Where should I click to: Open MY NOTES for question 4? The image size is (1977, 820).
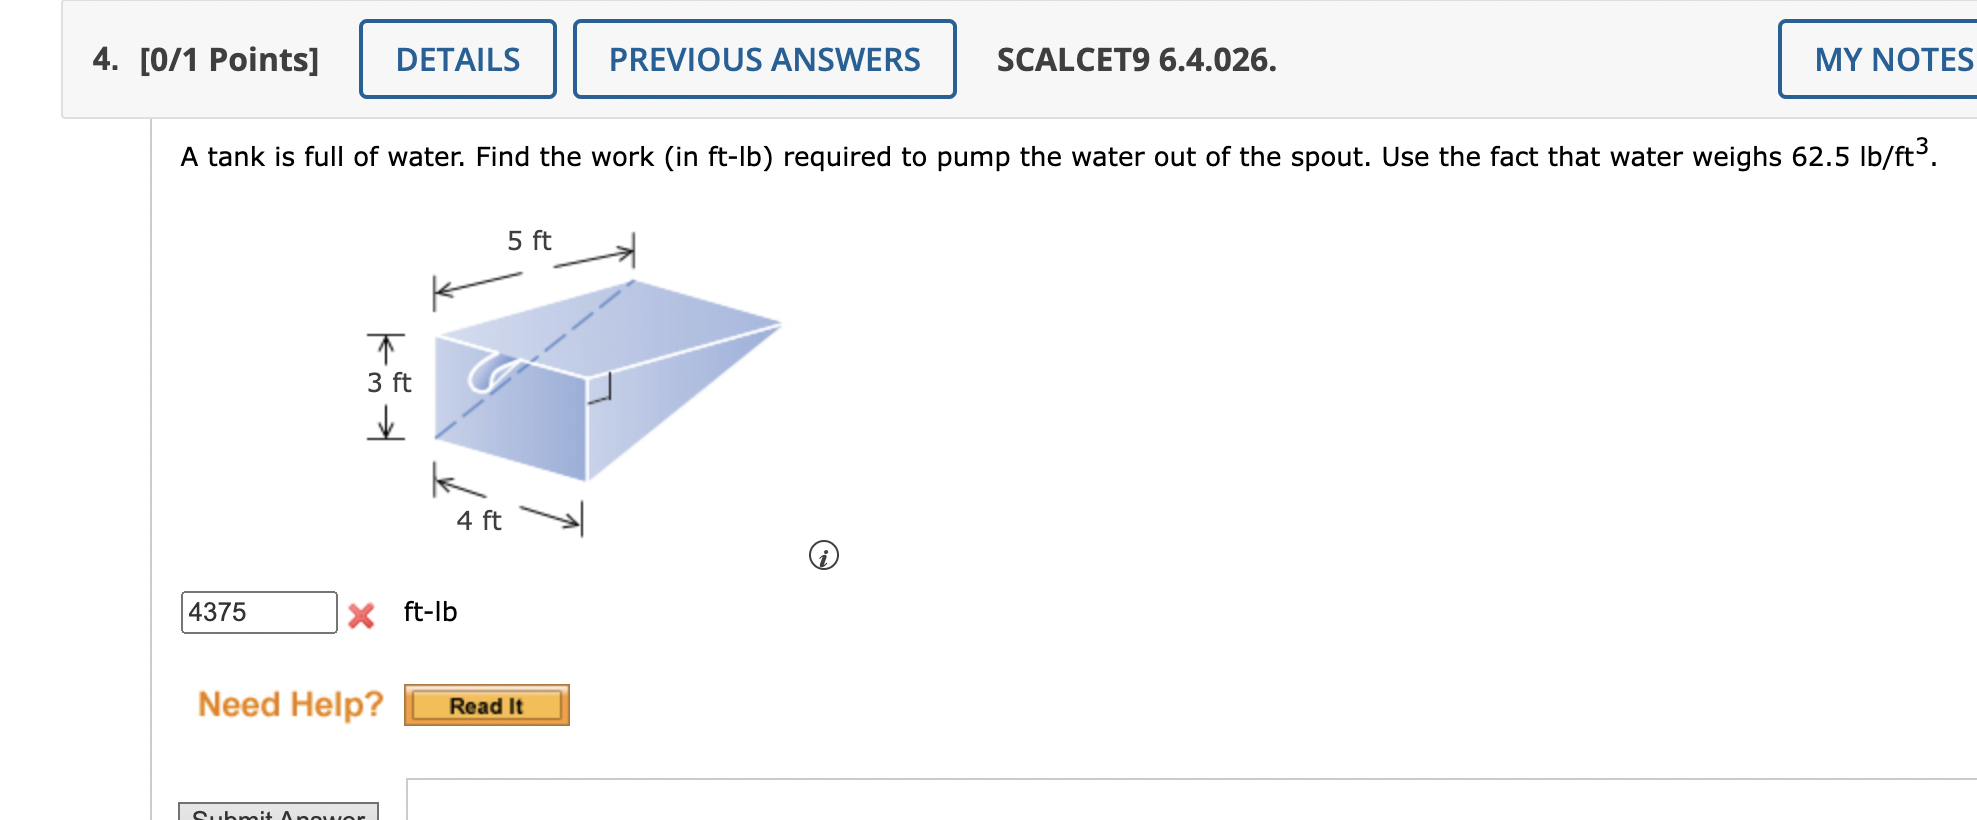[x=1922, y=60]
